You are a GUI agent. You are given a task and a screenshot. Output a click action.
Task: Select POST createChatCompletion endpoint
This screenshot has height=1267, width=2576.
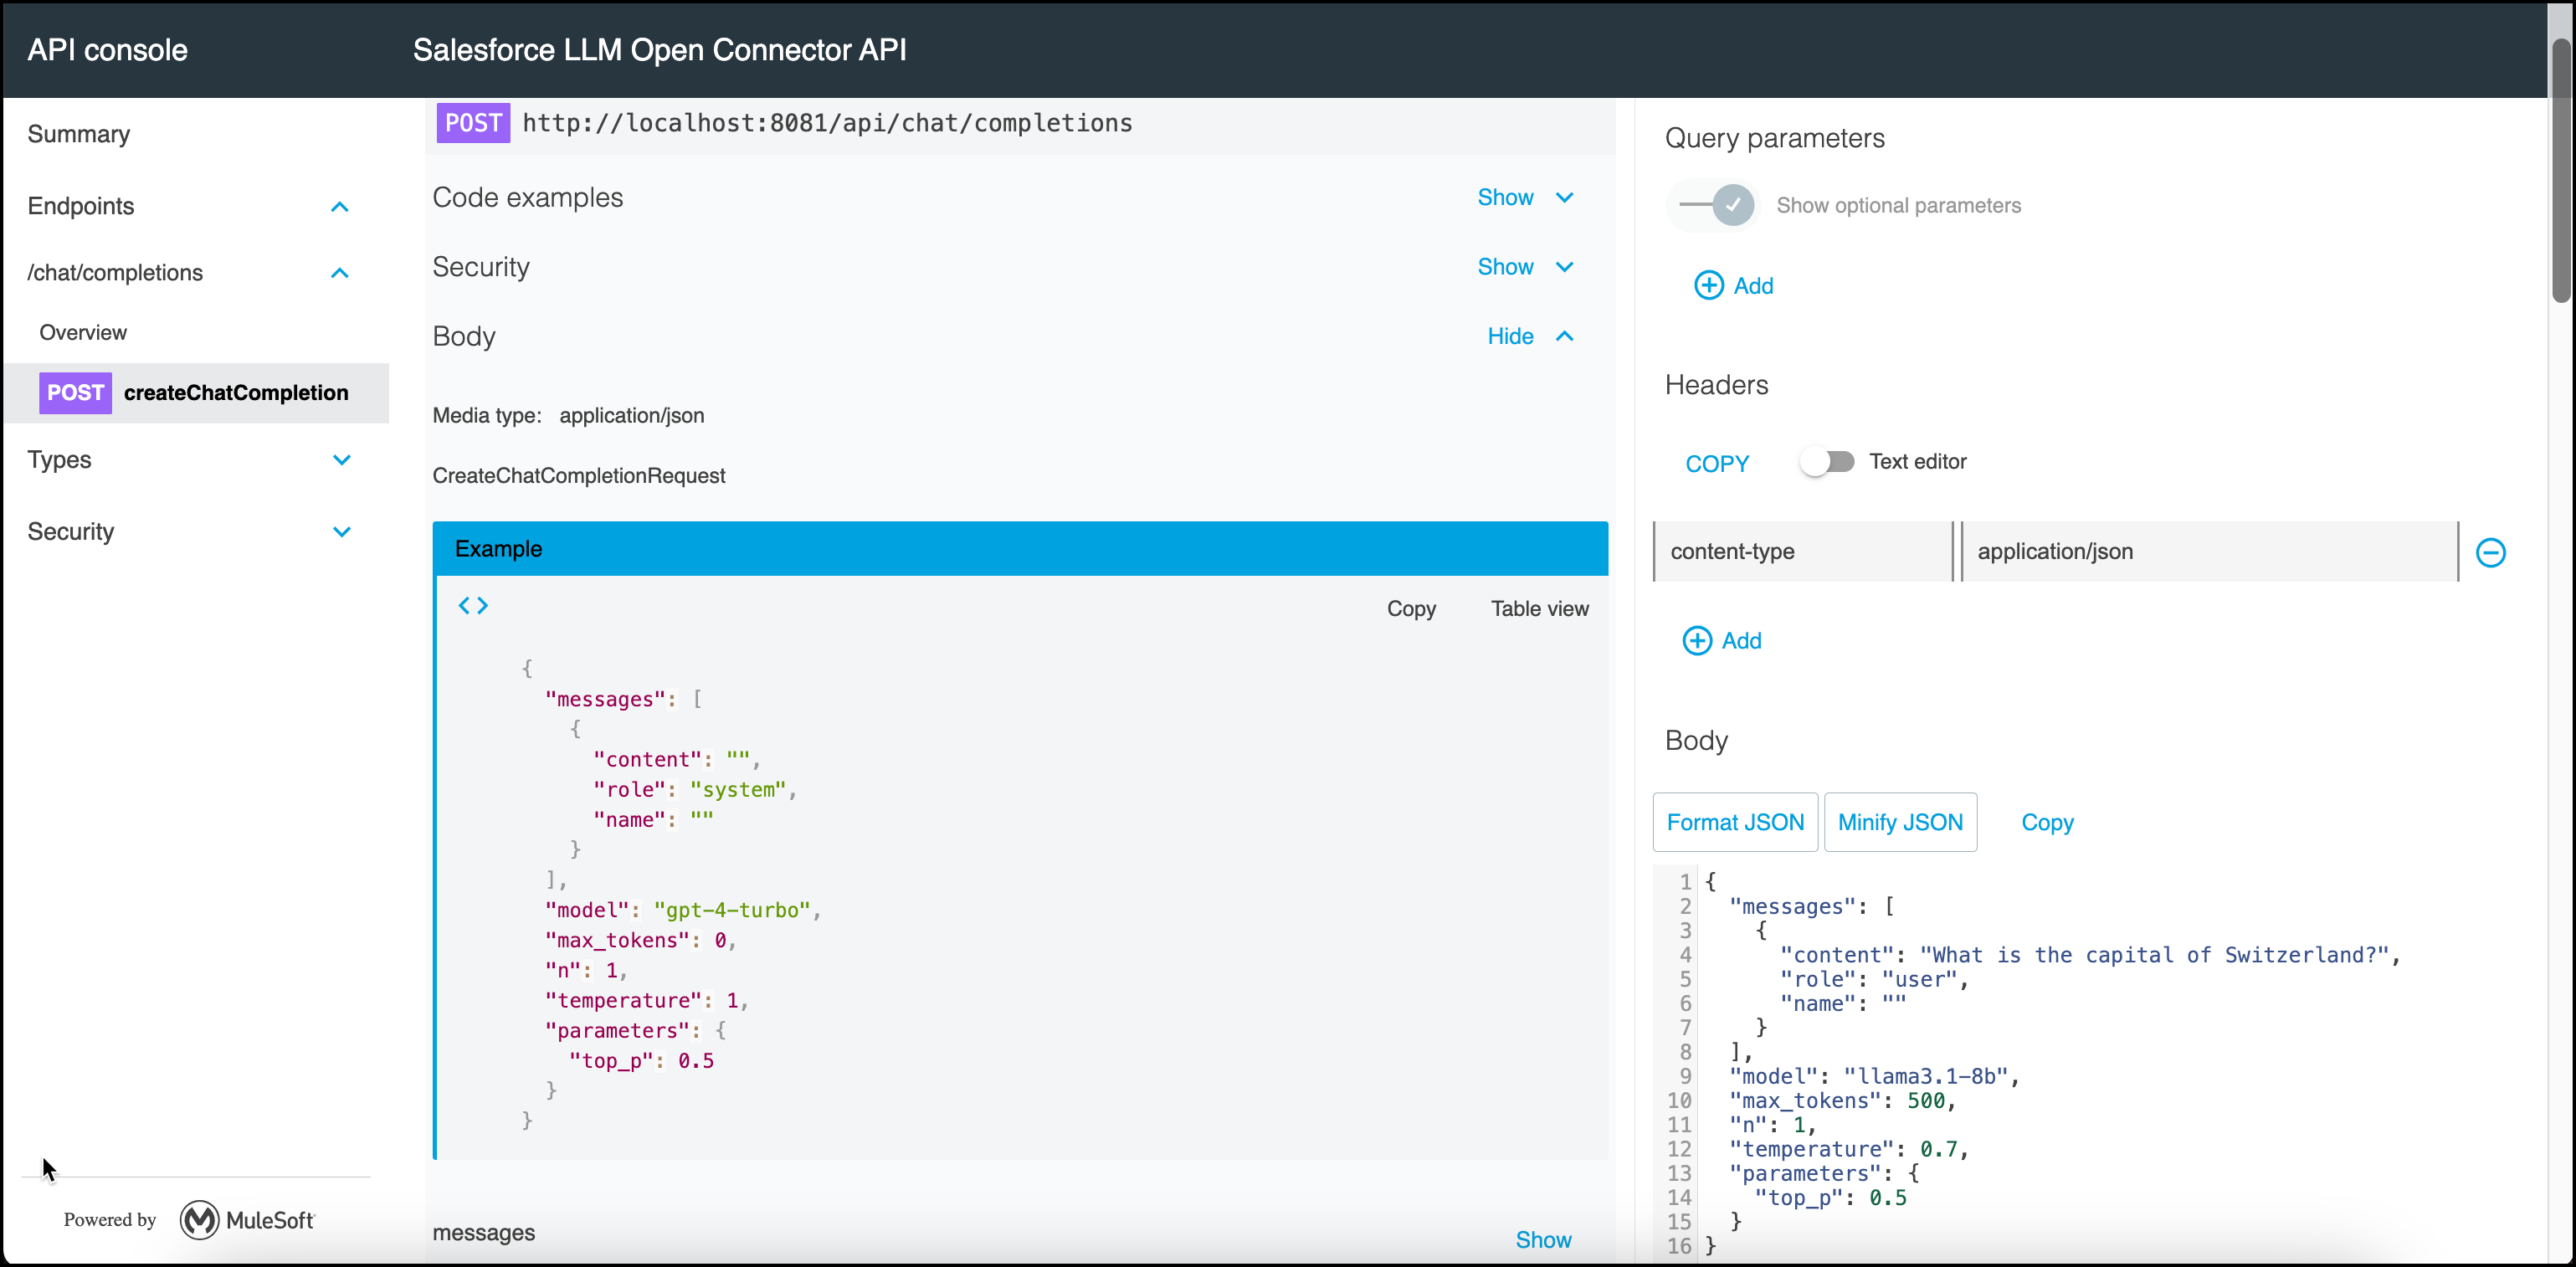[196, 393]
